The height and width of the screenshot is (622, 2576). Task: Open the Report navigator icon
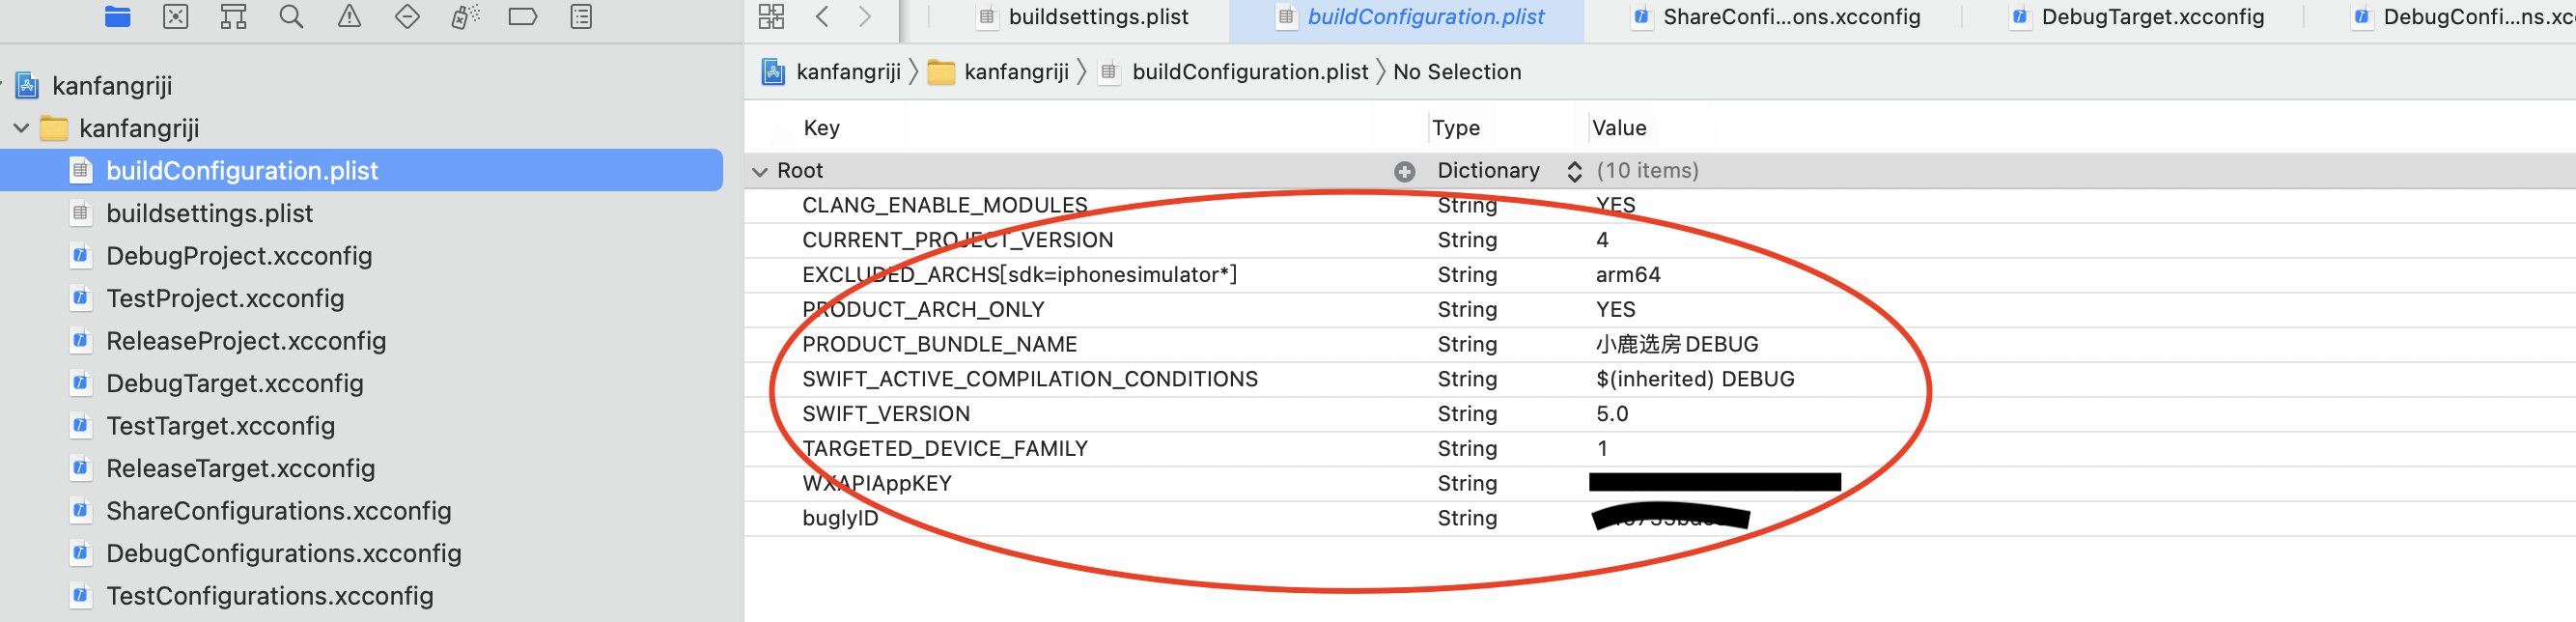pos(581,17)
